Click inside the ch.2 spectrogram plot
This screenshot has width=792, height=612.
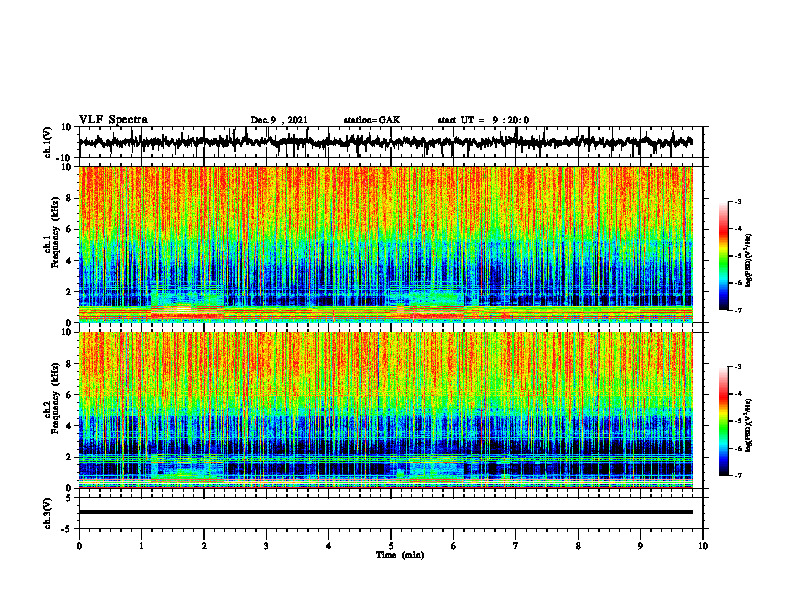385,410
